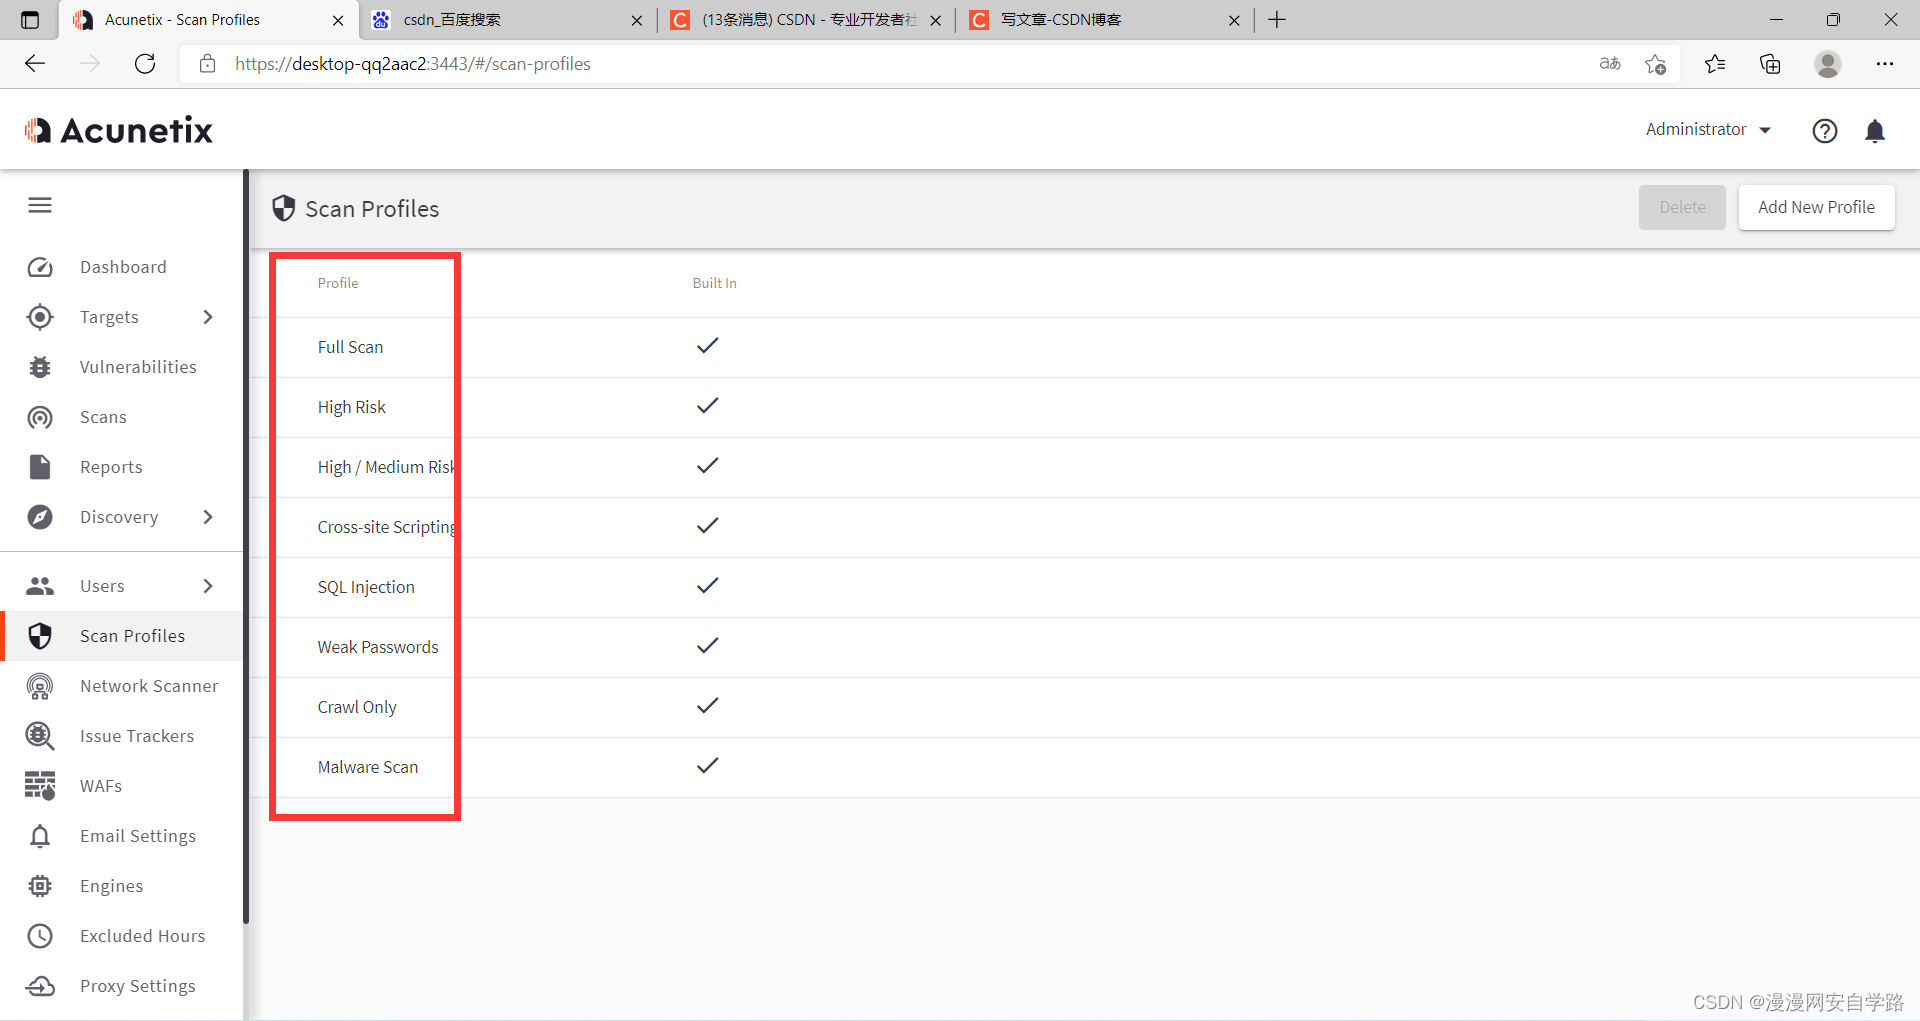Switch to the 写文章-CSDN博客 tab
Image resolution: width=1920 pixels, height=1021 pixels.
tap(1105, 20)
